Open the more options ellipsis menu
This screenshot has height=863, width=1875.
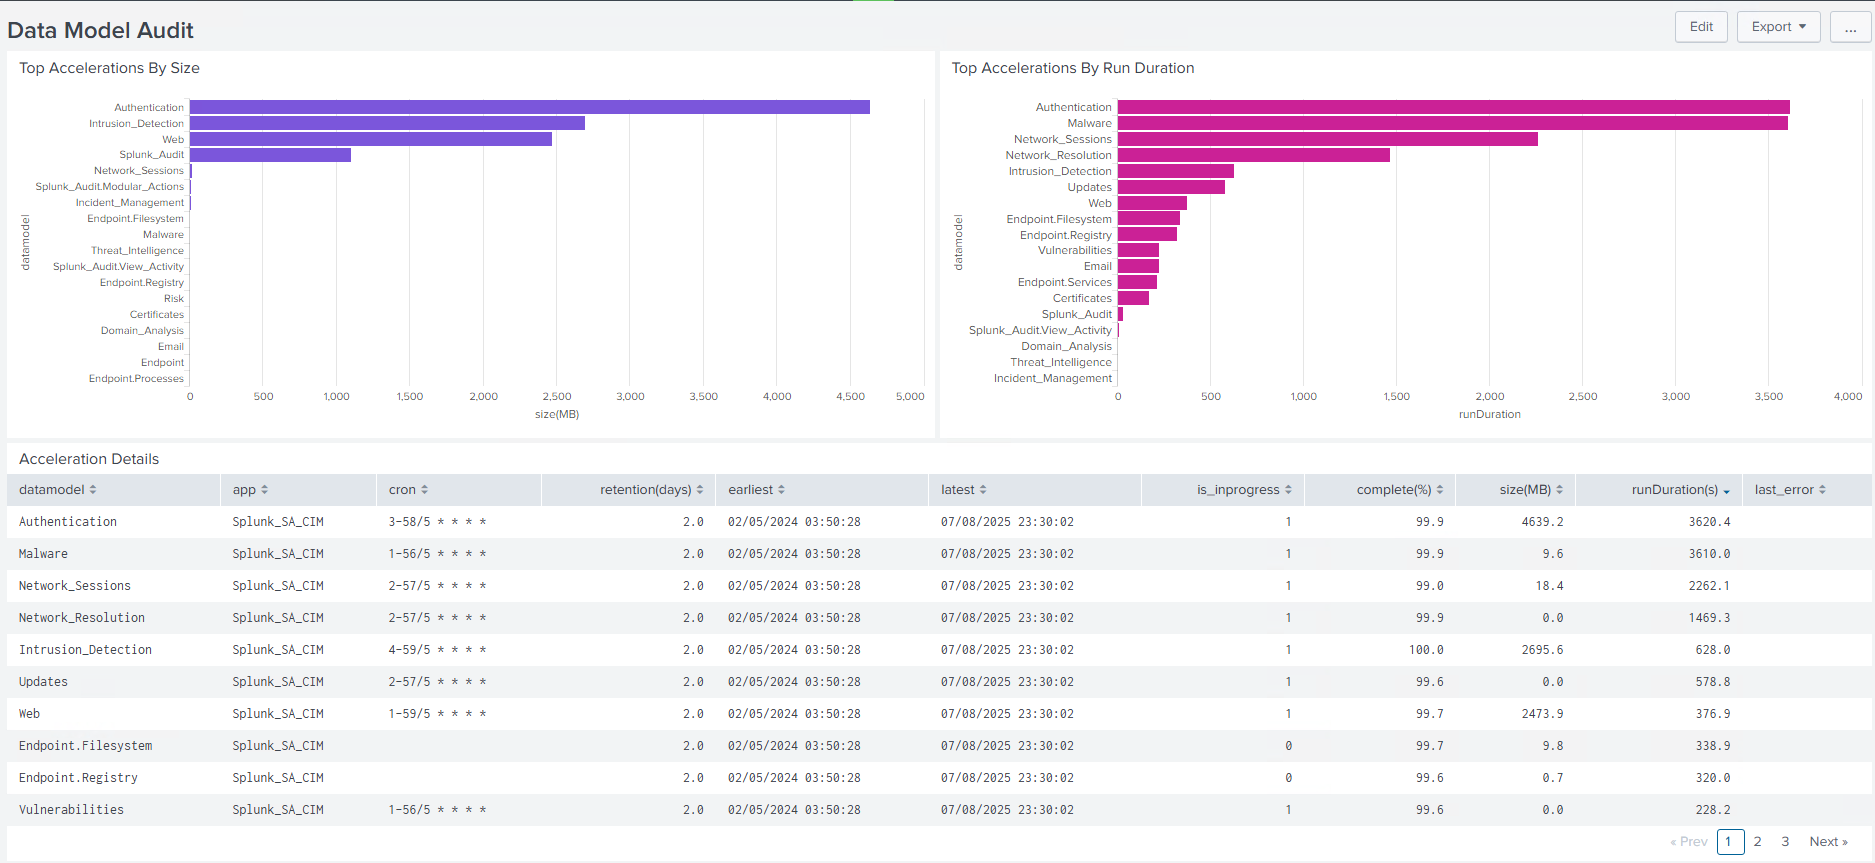[x=1850, y=27]
